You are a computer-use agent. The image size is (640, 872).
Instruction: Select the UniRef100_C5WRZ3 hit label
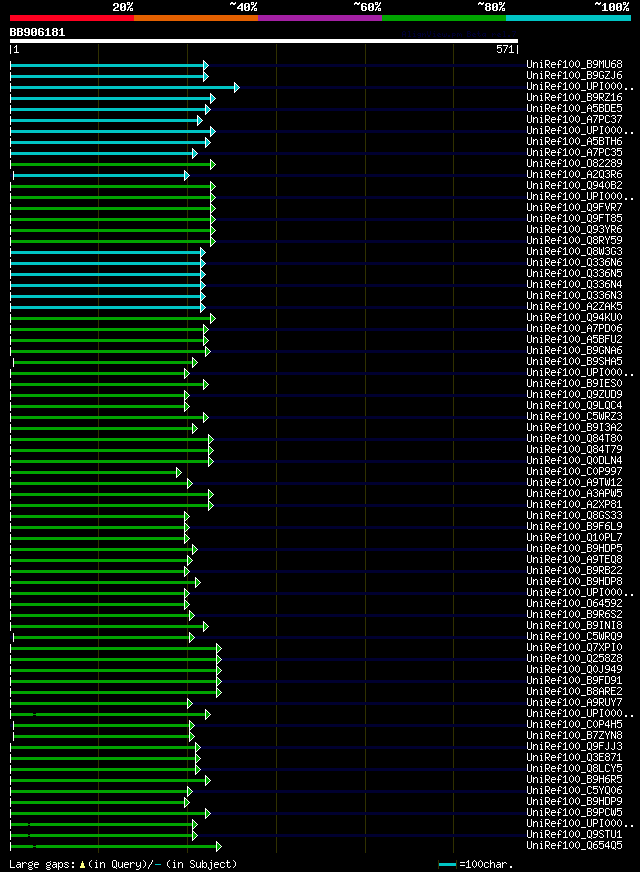point(574,416)
